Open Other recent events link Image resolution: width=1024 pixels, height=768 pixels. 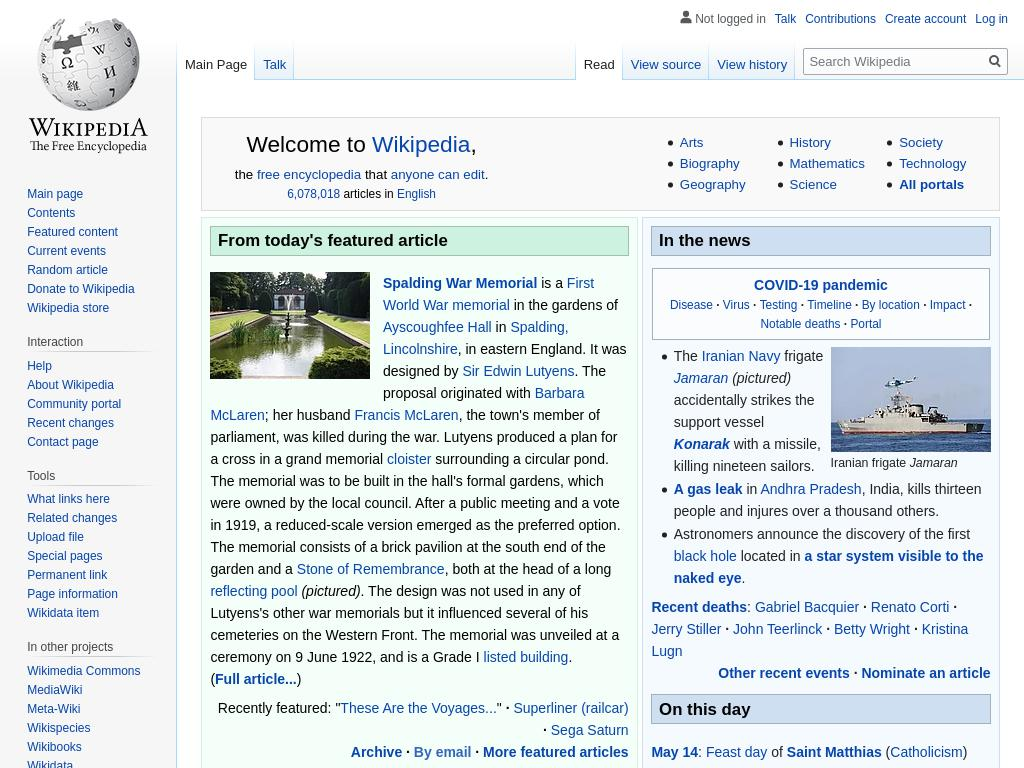tap(784, 673)
